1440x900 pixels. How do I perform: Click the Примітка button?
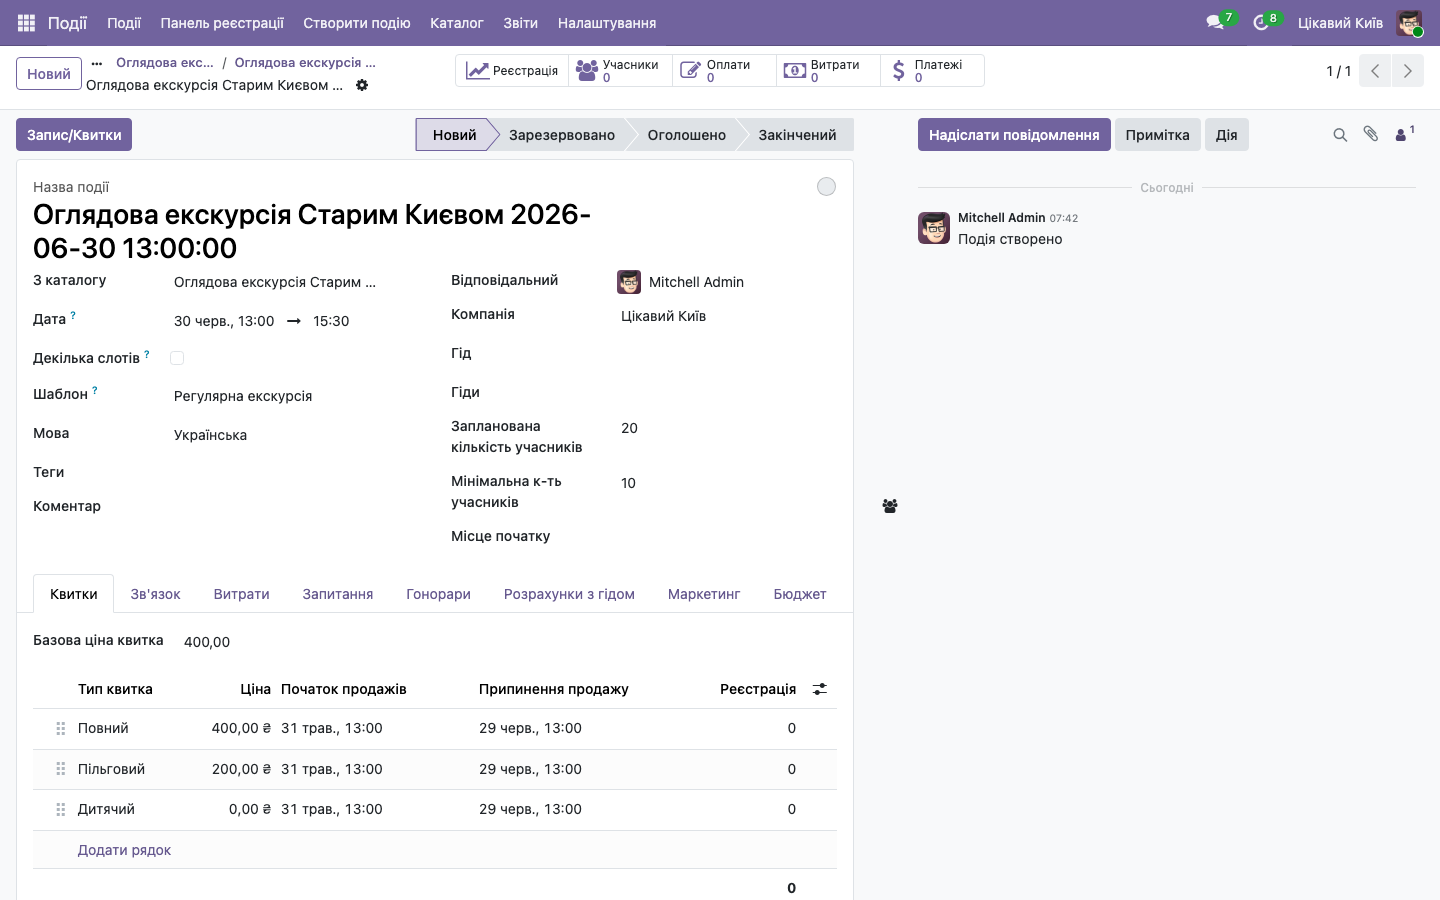[x=1157, y=135]
